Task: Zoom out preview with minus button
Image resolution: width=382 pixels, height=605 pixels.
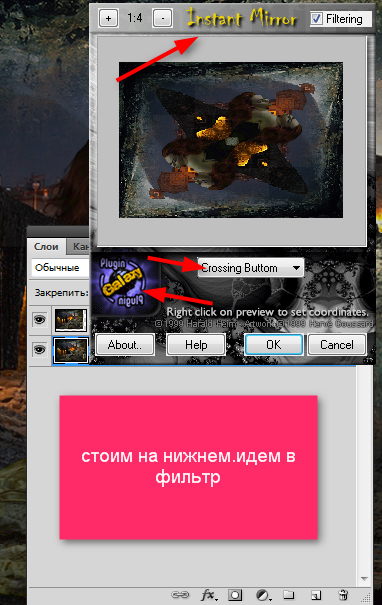Action: point(162,19)
